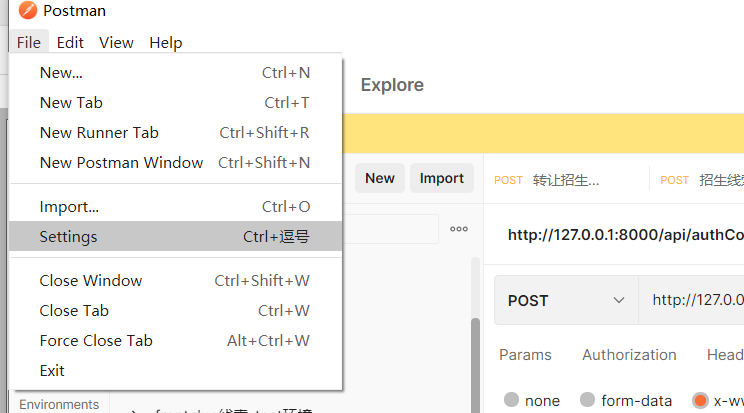
Task: Open the Headers tab
Action: coord(725,355)
